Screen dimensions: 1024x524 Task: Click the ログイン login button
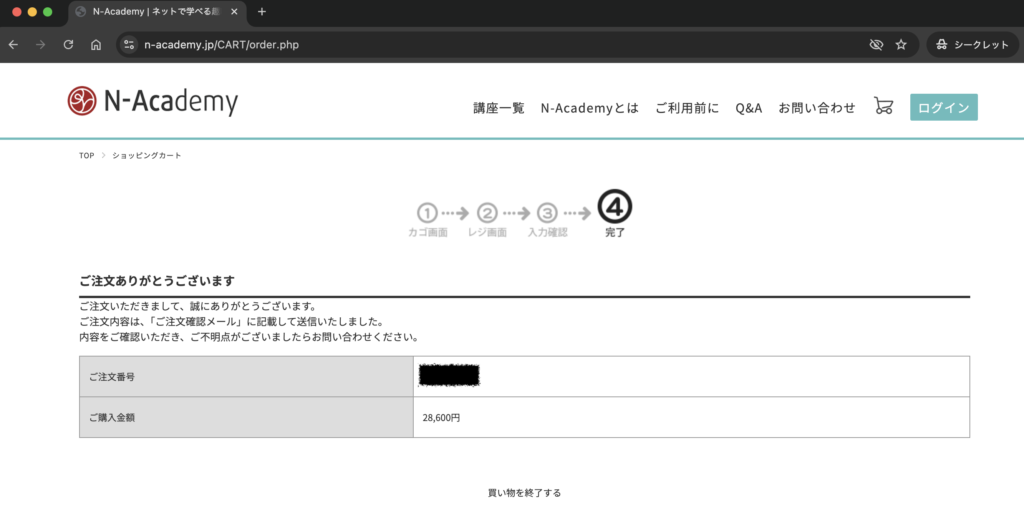(x=943, y=108)
